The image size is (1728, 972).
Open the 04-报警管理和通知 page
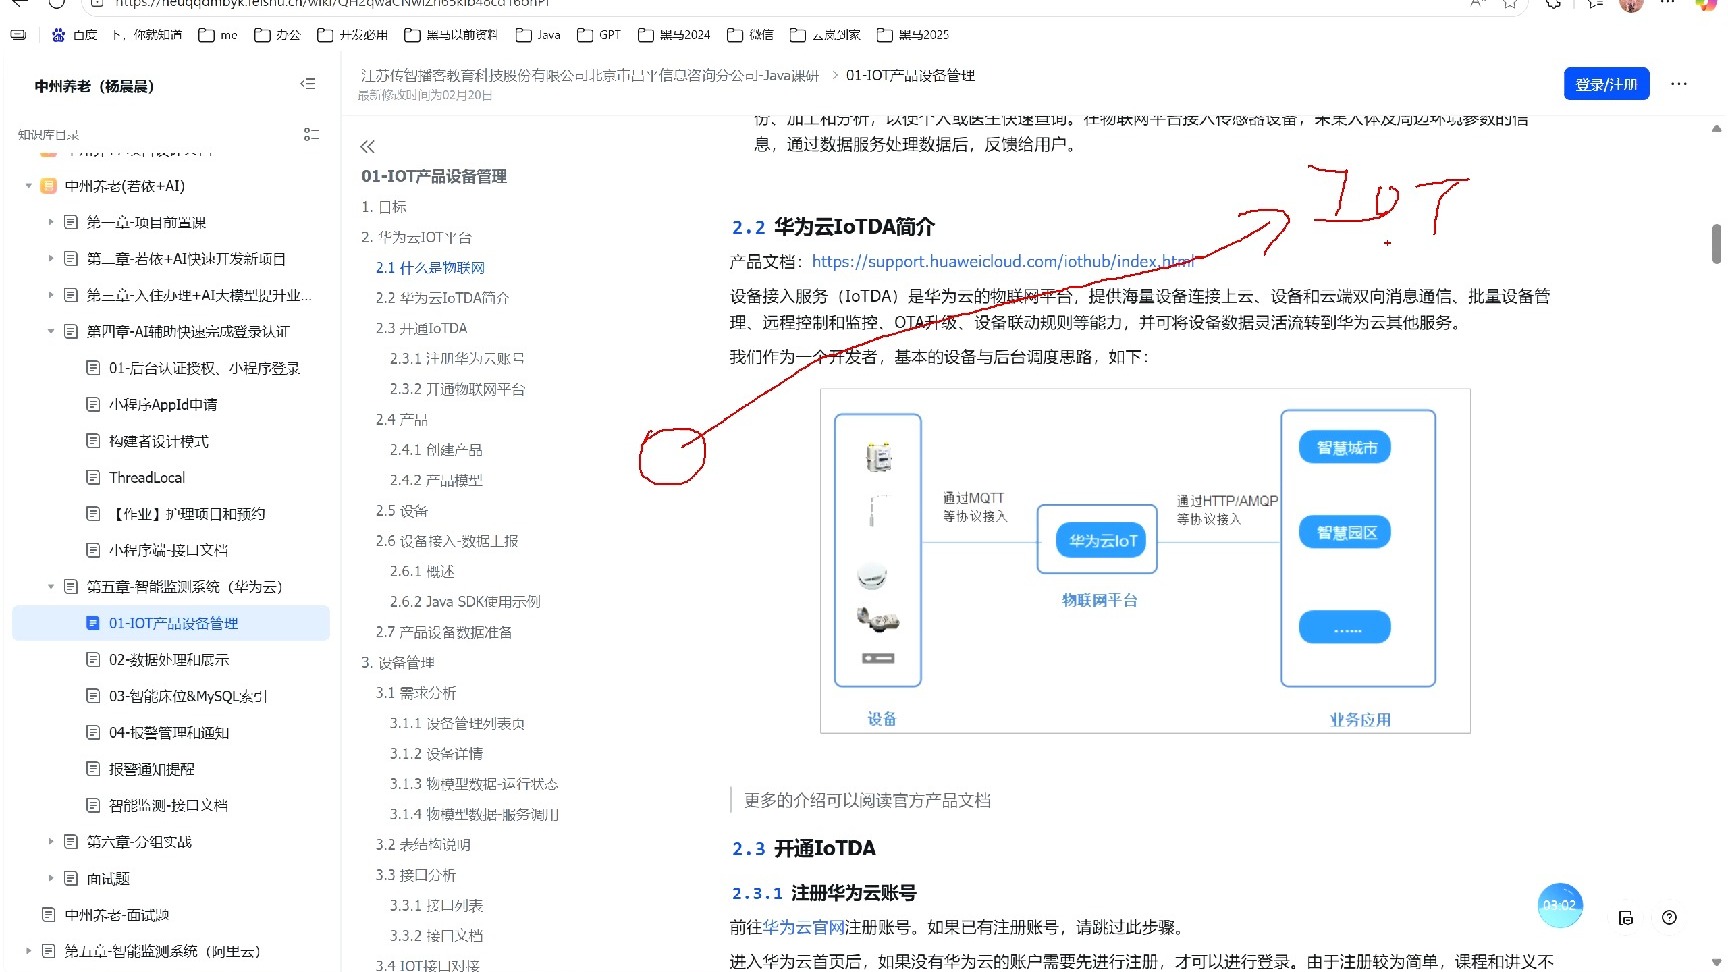tap(169, 733)
